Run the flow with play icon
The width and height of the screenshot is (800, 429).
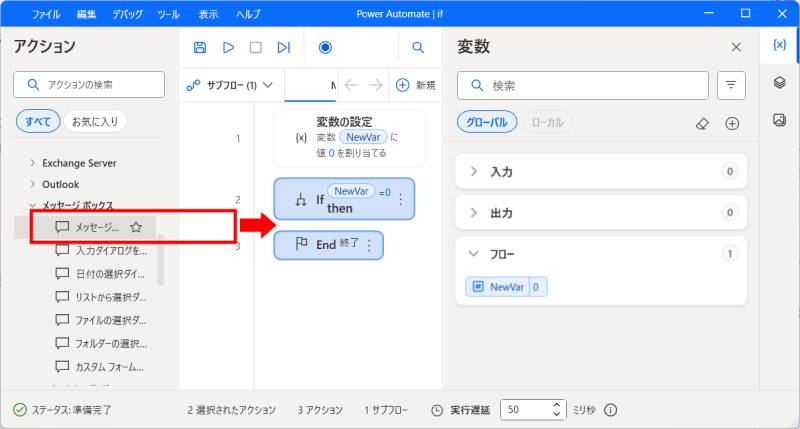point(228,47)
